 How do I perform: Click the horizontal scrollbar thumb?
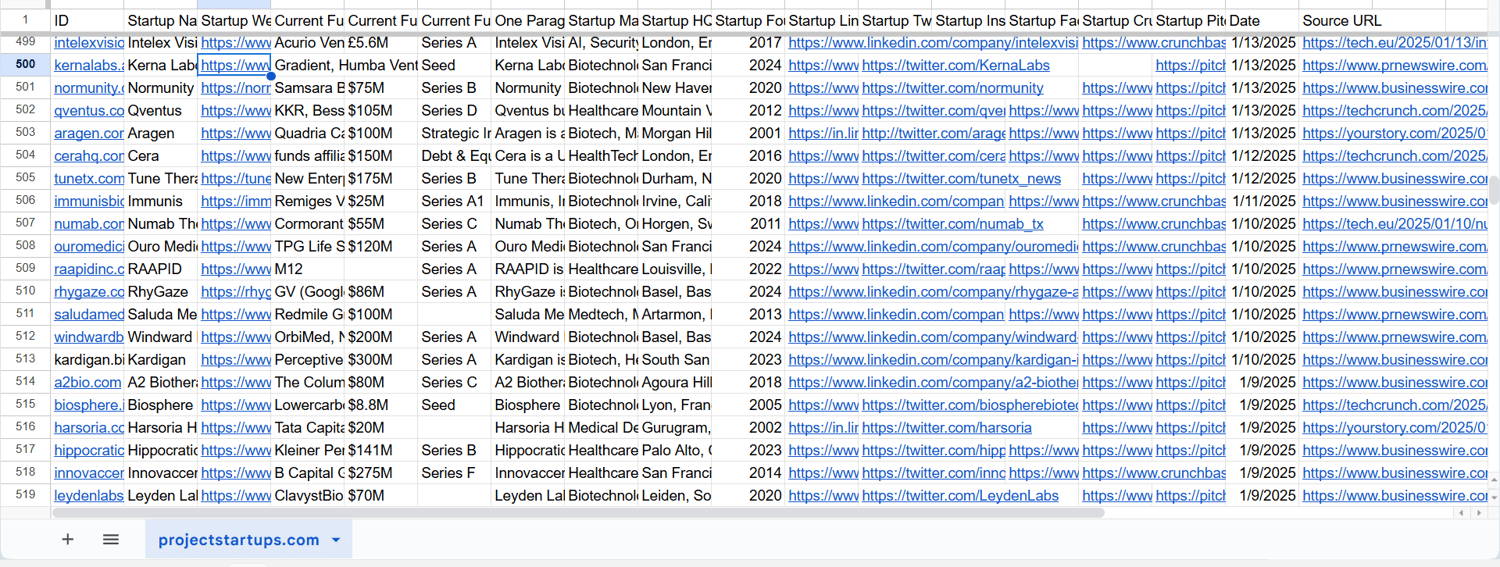(x=578, y=513)
